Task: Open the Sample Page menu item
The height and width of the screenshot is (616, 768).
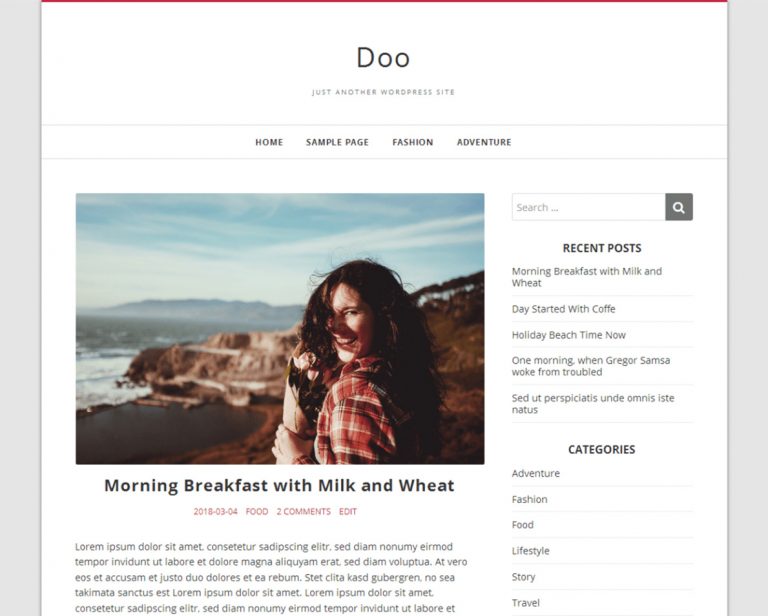Action: (x=337, y=142)
